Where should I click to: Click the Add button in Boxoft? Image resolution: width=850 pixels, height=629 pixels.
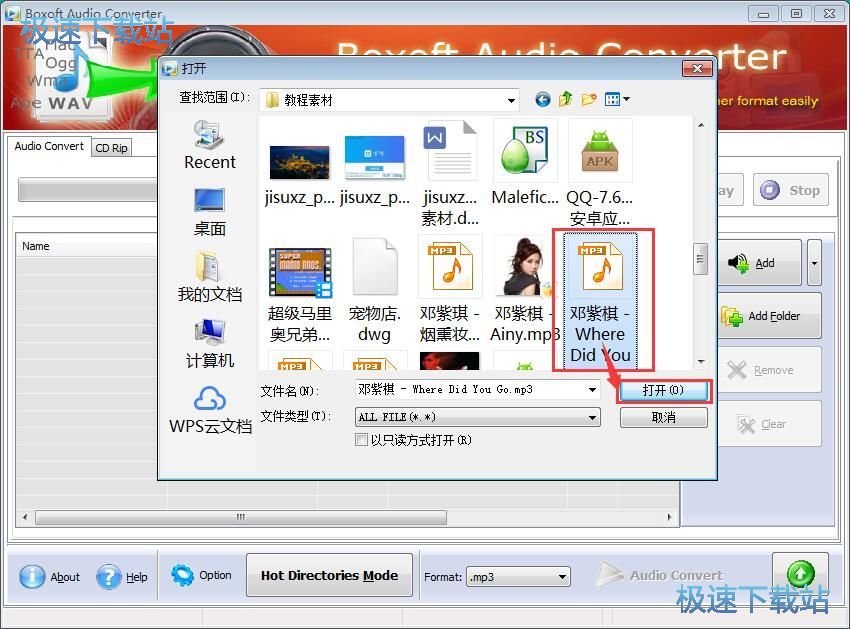[760, 263]
